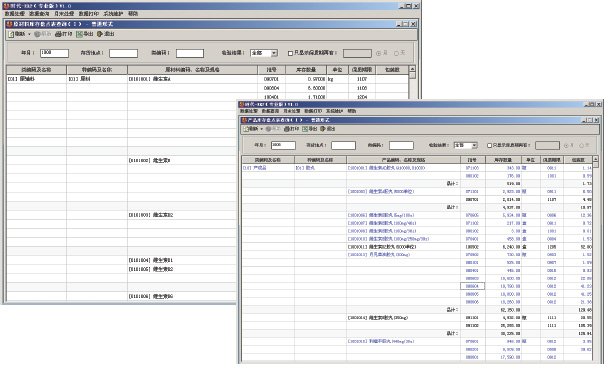Open Refresh button dropdown arrow, back window
Viewport: 604px width, 369px height.
[29, 34]
